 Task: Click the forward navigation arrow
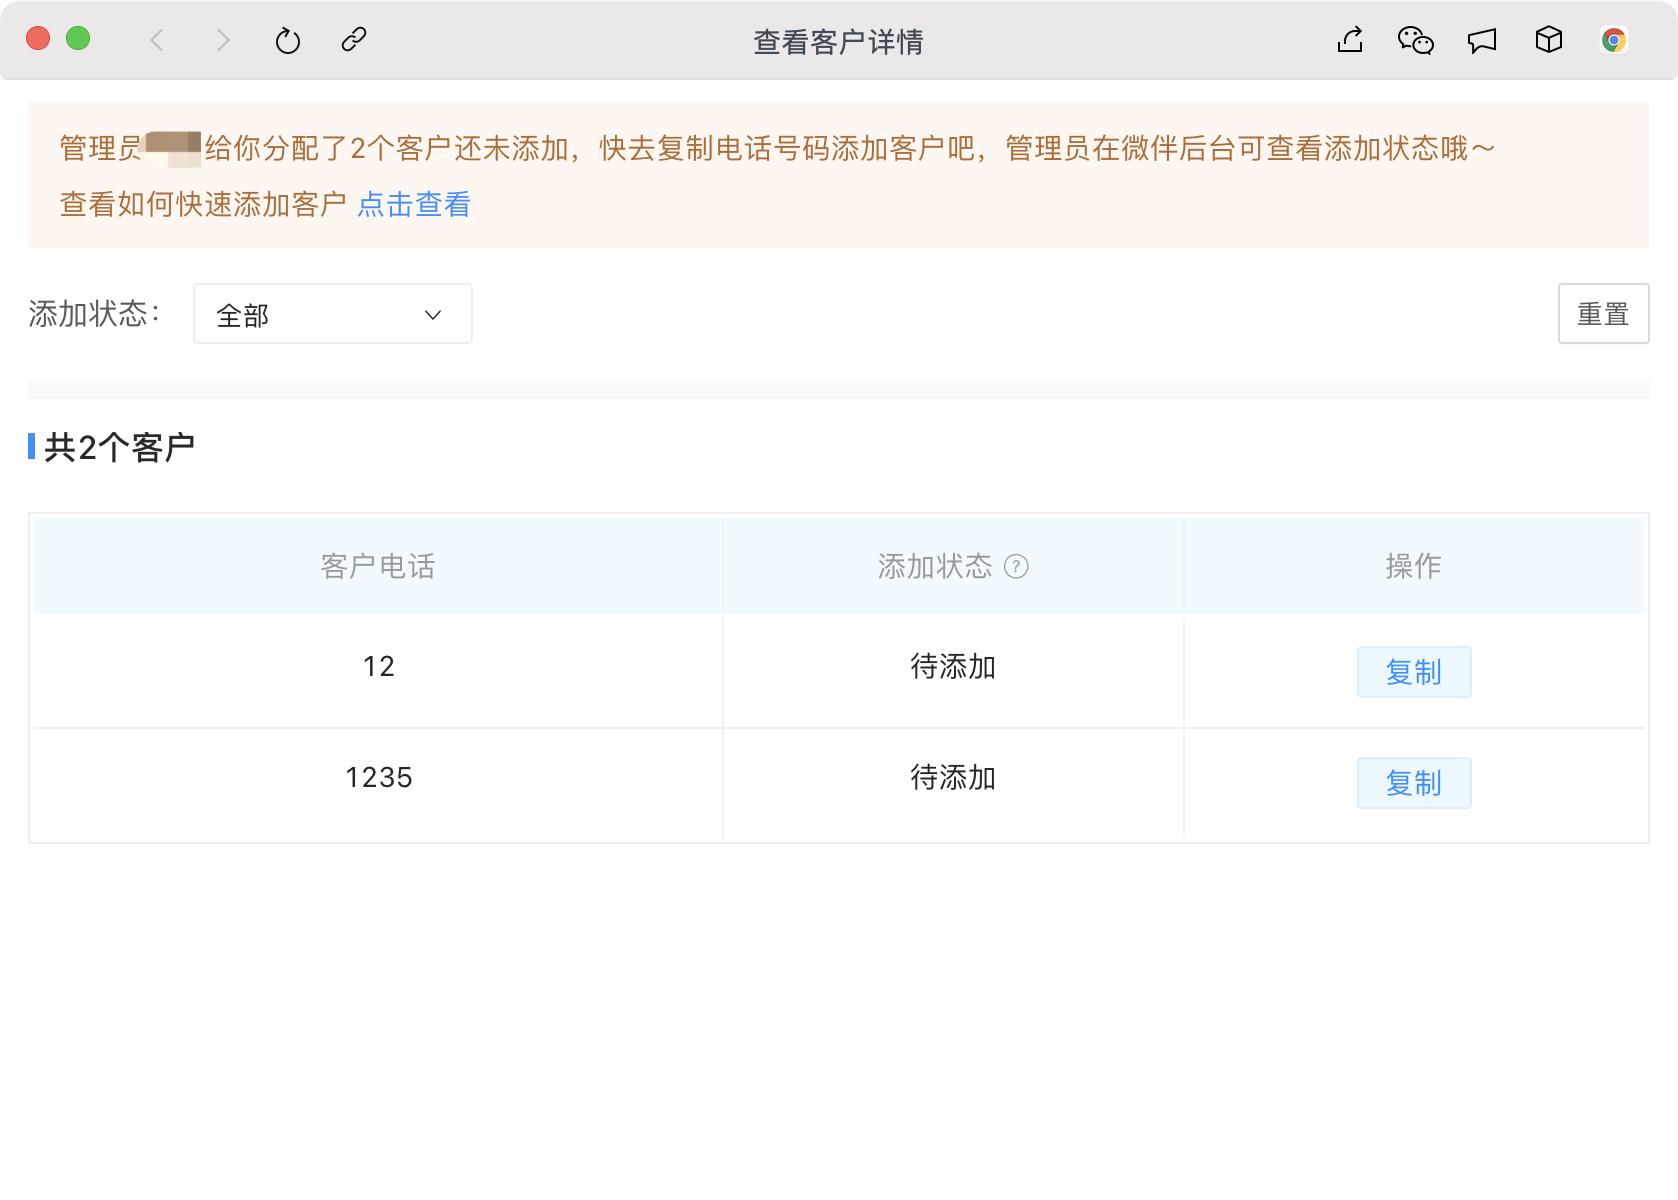223,40
